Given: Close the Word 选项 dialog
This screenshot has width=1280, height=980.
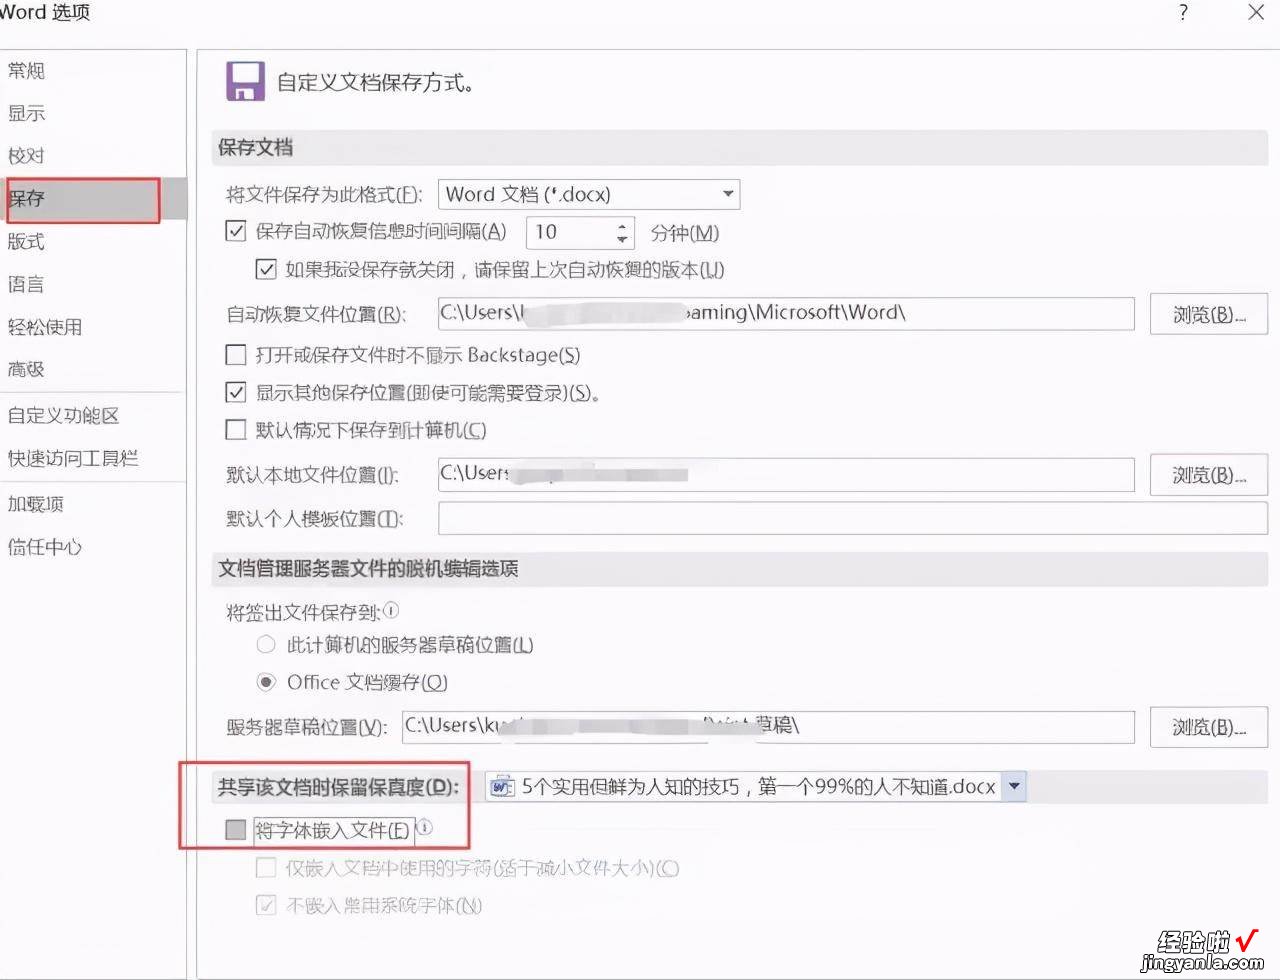Looking at the screenshot, I should pyautogui.click(x=1256, y=13).
